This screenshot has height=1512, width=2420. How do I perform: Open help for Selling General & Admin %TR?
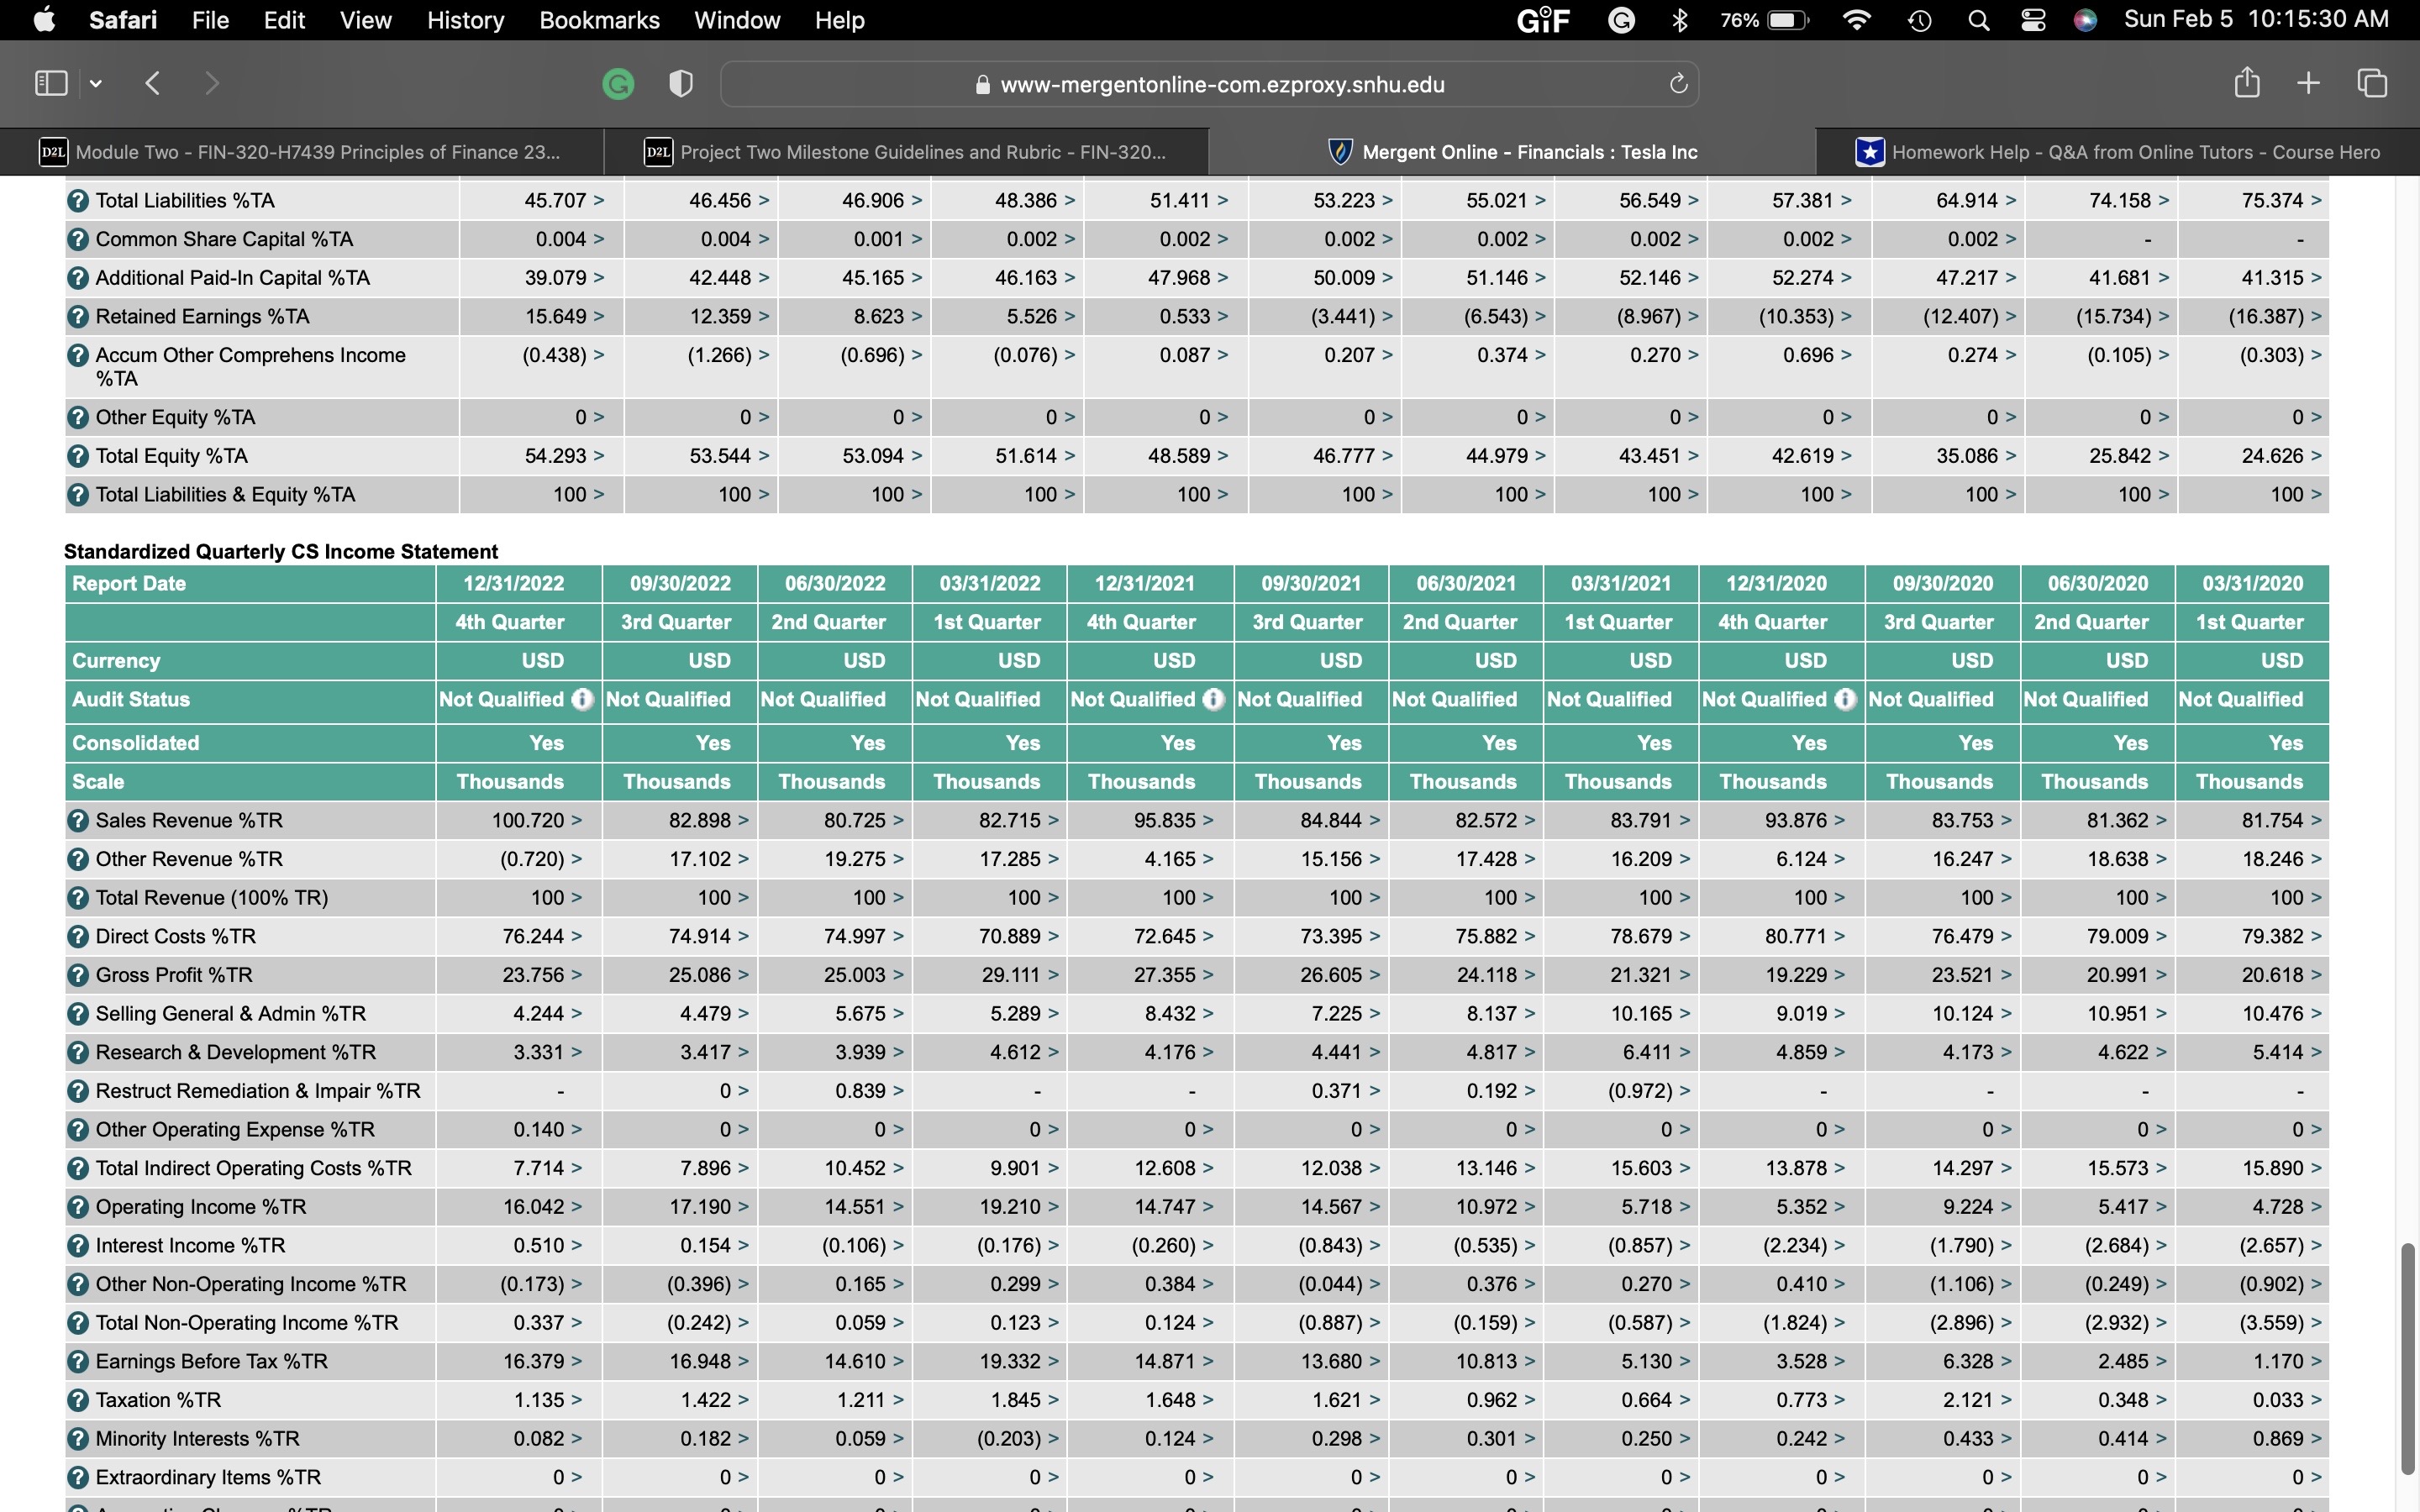tap(78, 1014)
